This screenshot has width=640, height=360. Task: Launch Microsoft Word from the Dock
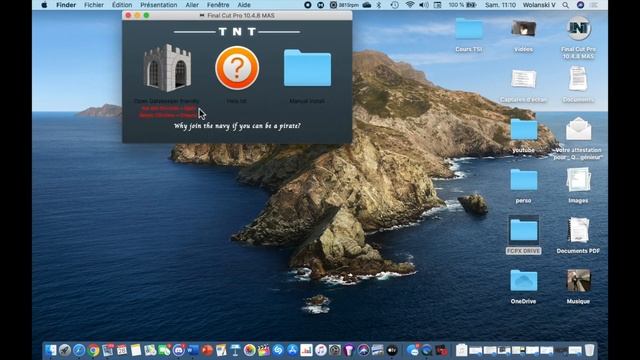click(192, 350)
